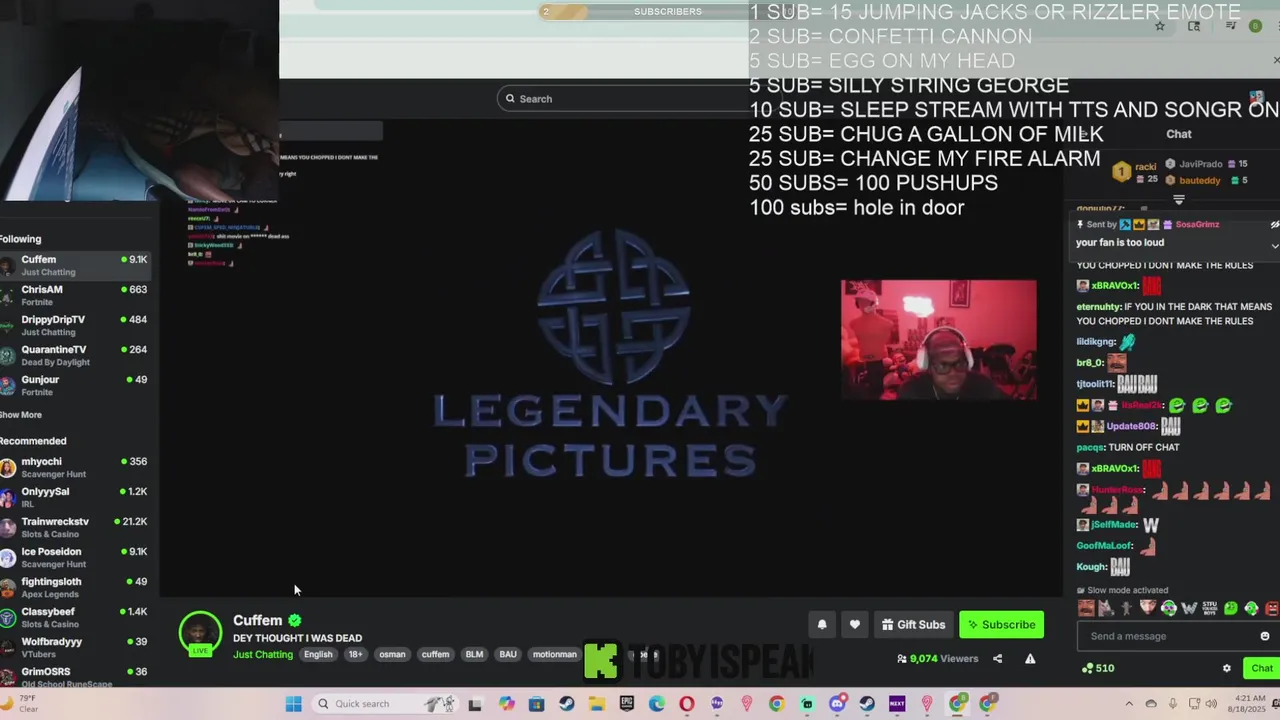The width and height of the screenshot is (1280, 720).
Task: Click bauteddy in gift leaderboard
Action: point(1200,181)
